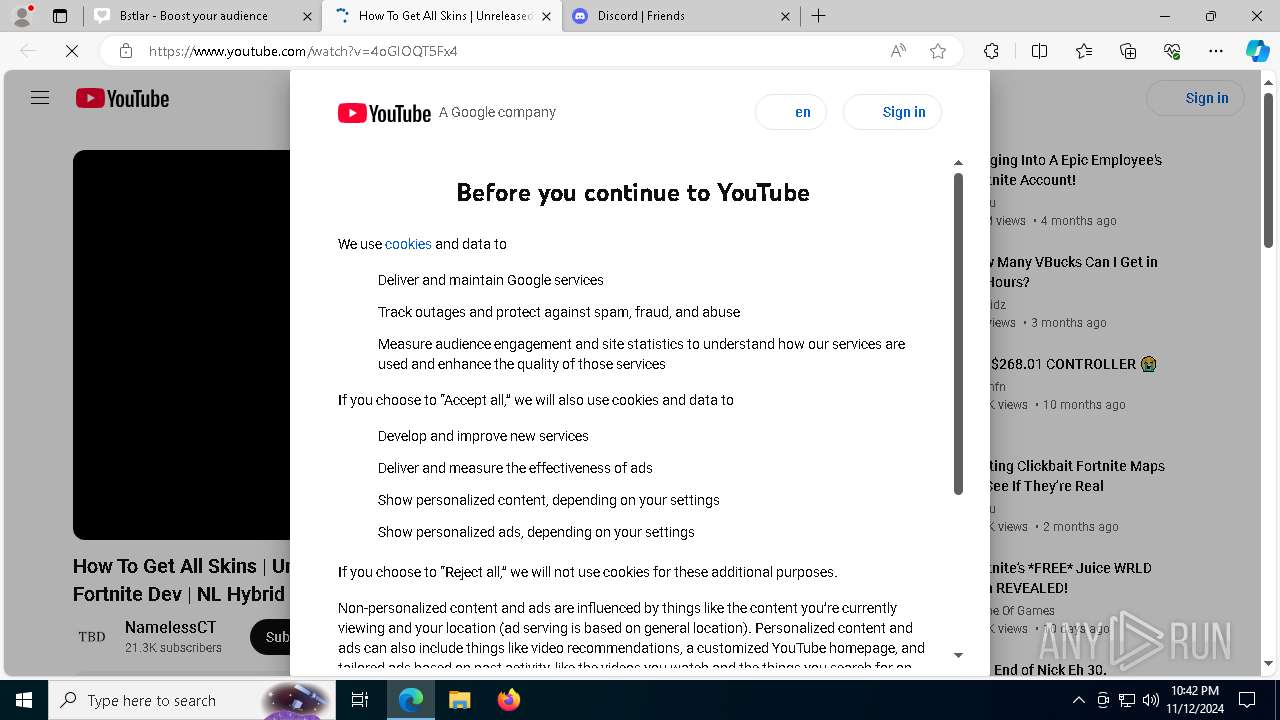
Task: Open '$268.01 CONTROLLER' recommended video
Action: point(1073,364)
